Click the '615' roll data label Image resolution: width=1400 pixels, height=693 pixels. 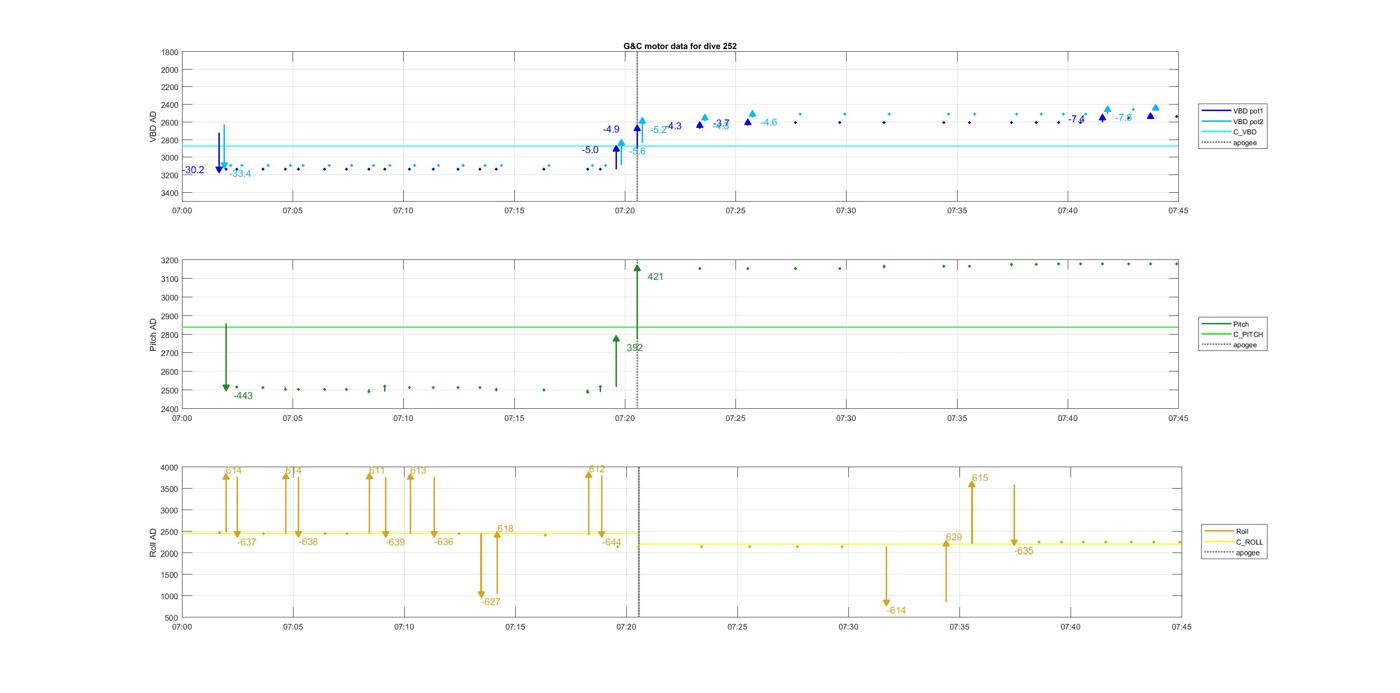979,478
